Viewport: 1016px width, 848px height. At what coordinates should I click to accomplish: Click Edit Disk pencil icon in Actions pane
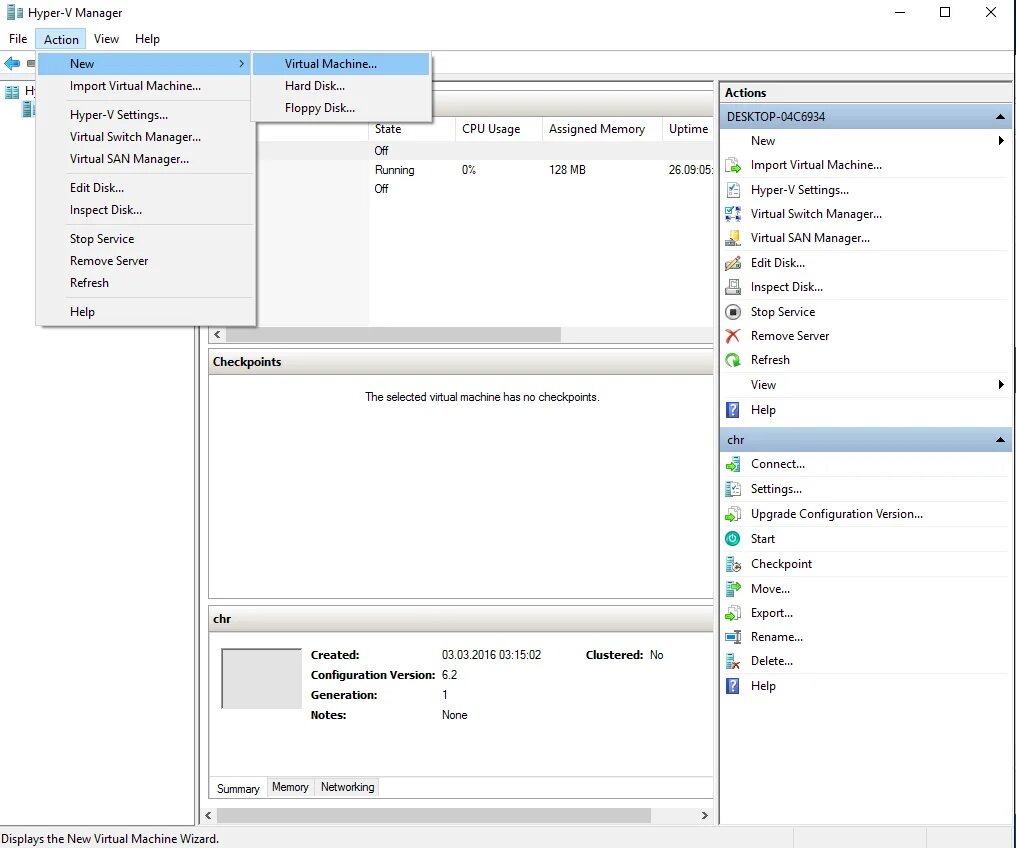coord(733,262)
